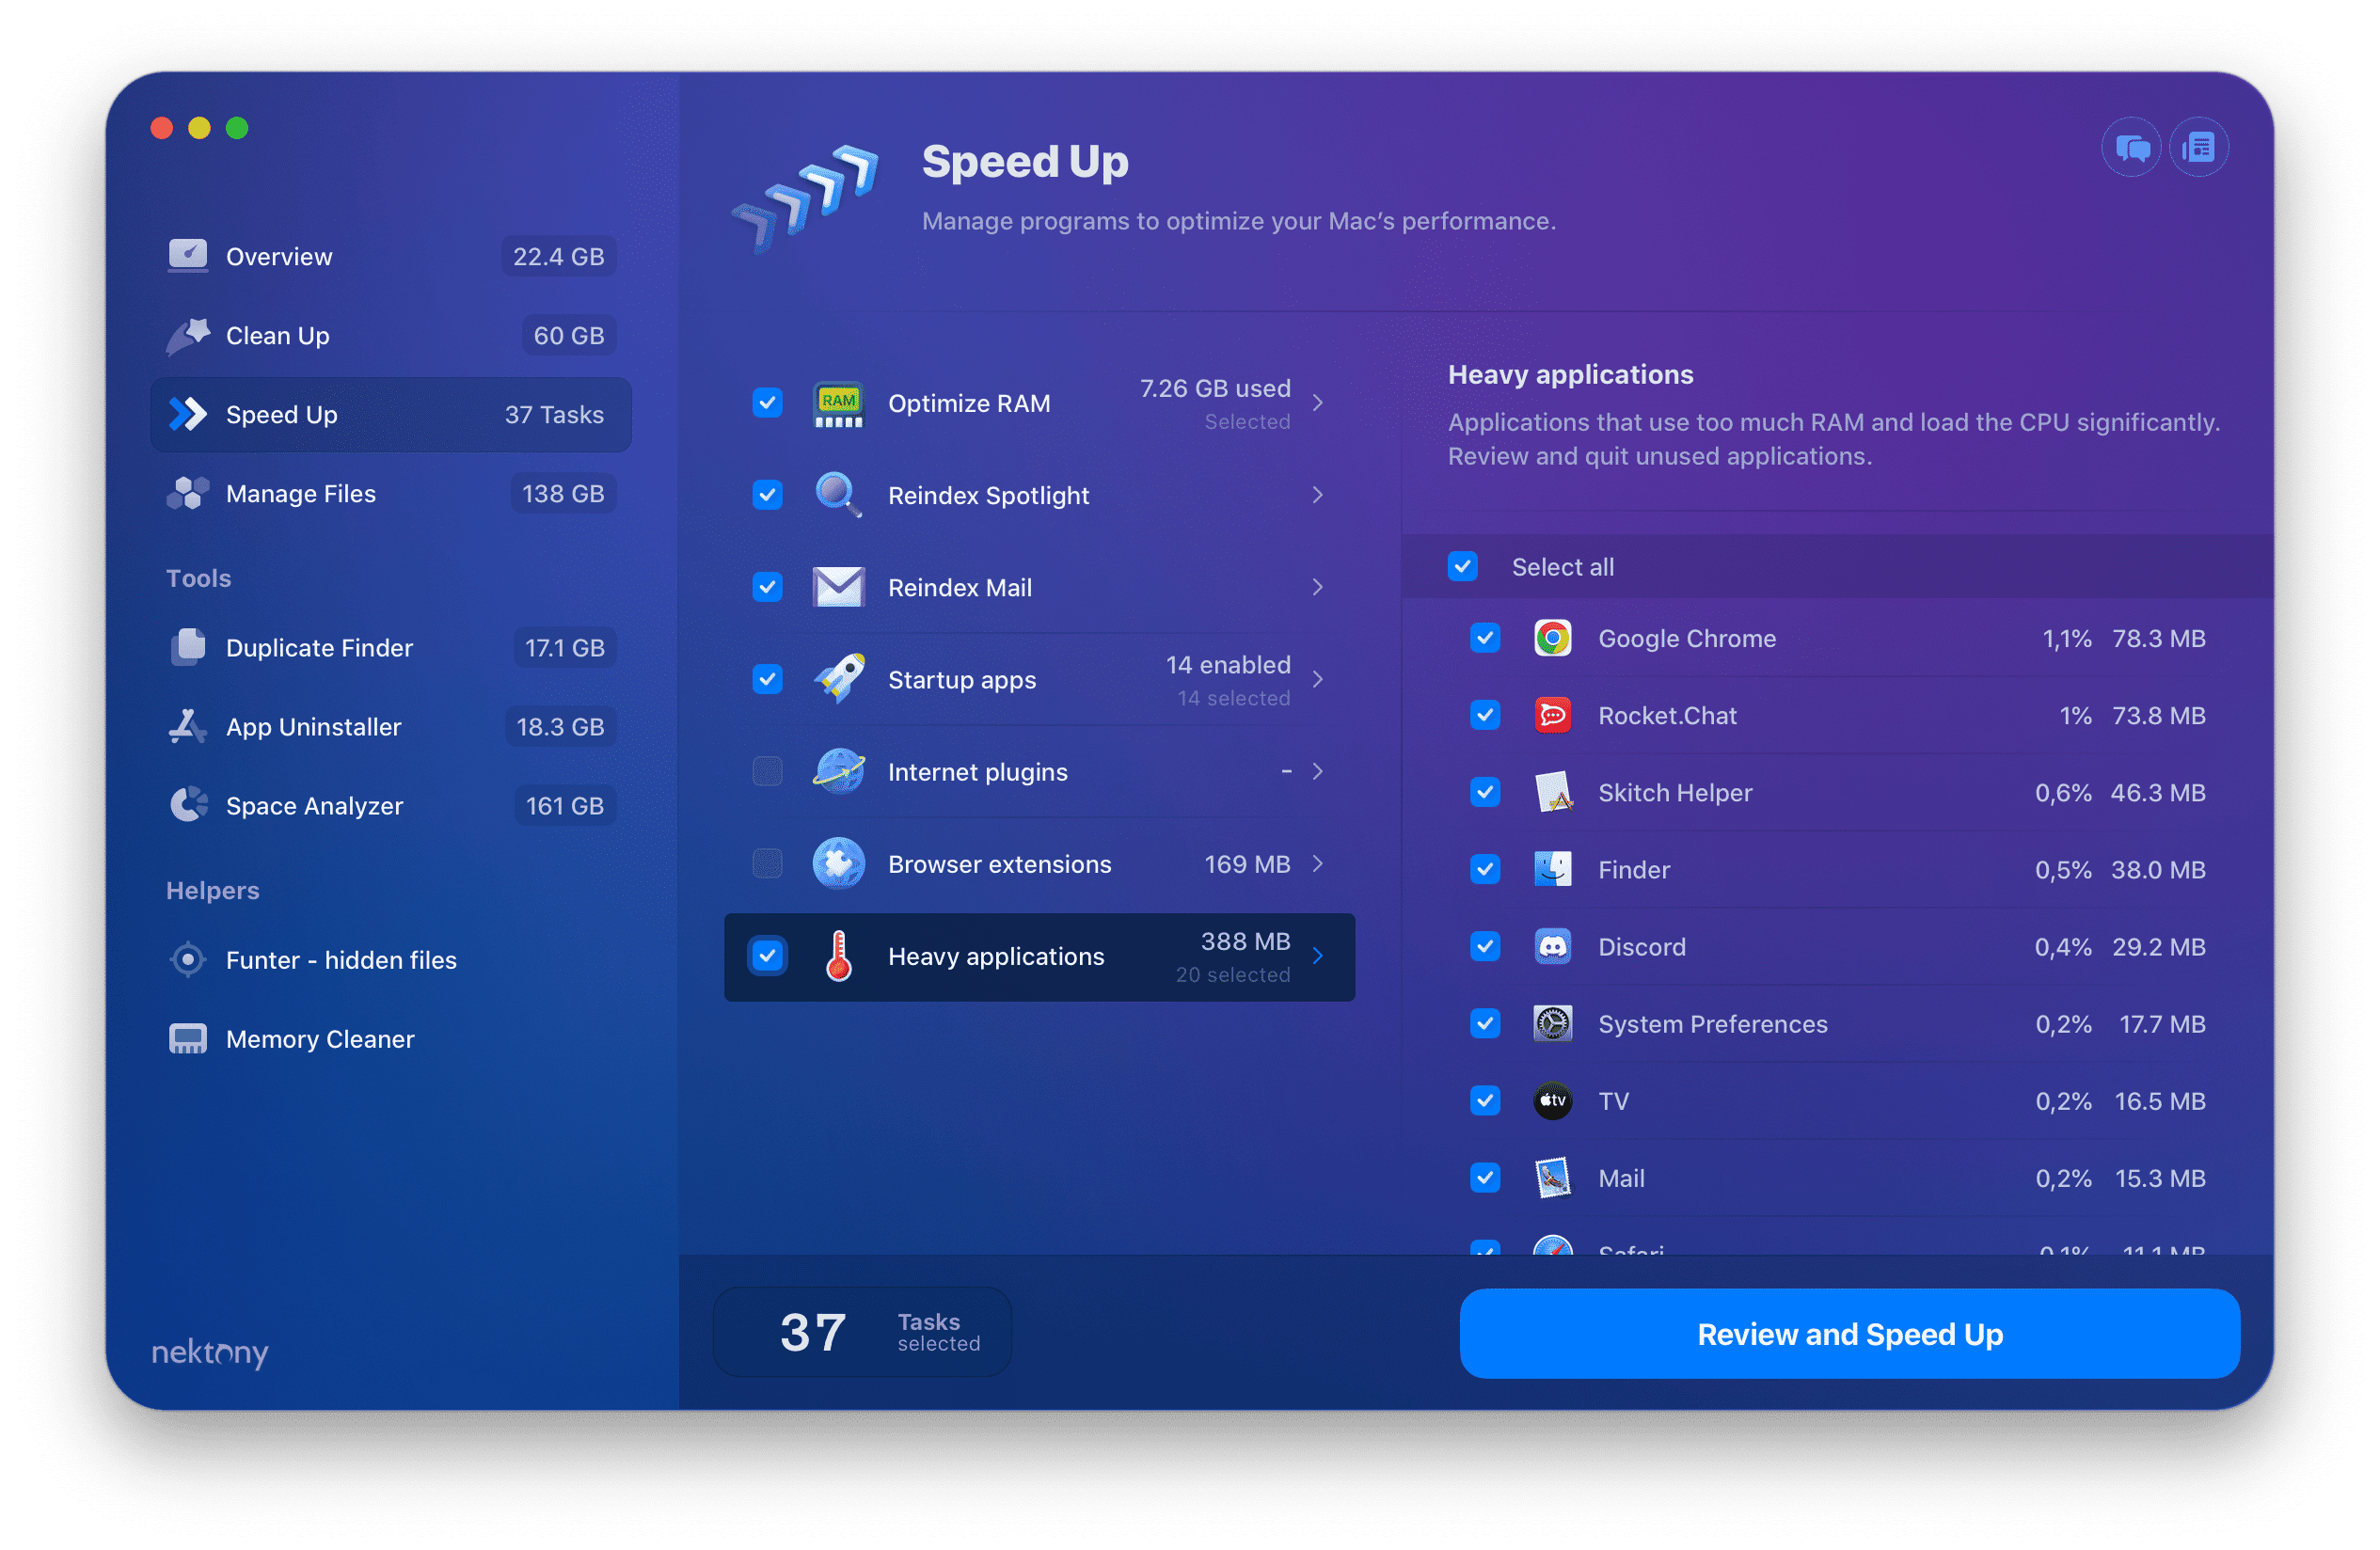Screen dimensions: 2380x1550
Task: Toggle the Browser extensions checkbox
Action: click(x=763, y=863)
